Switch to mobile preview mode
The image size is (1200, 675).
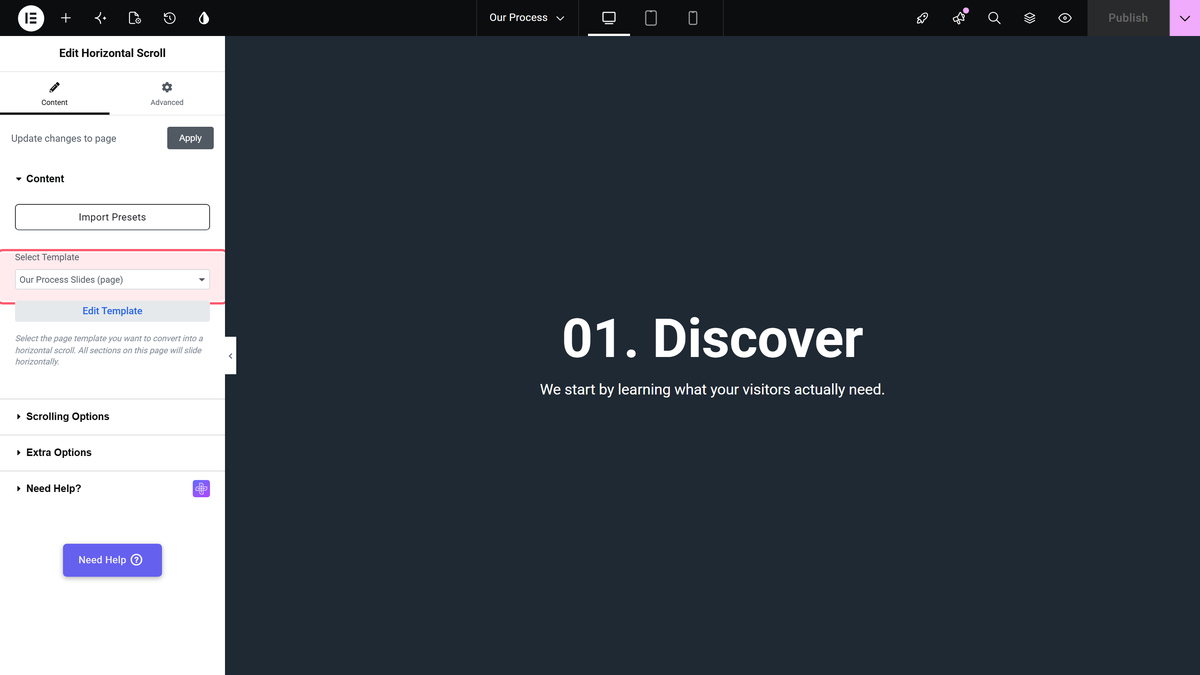[x=693, y=18]
